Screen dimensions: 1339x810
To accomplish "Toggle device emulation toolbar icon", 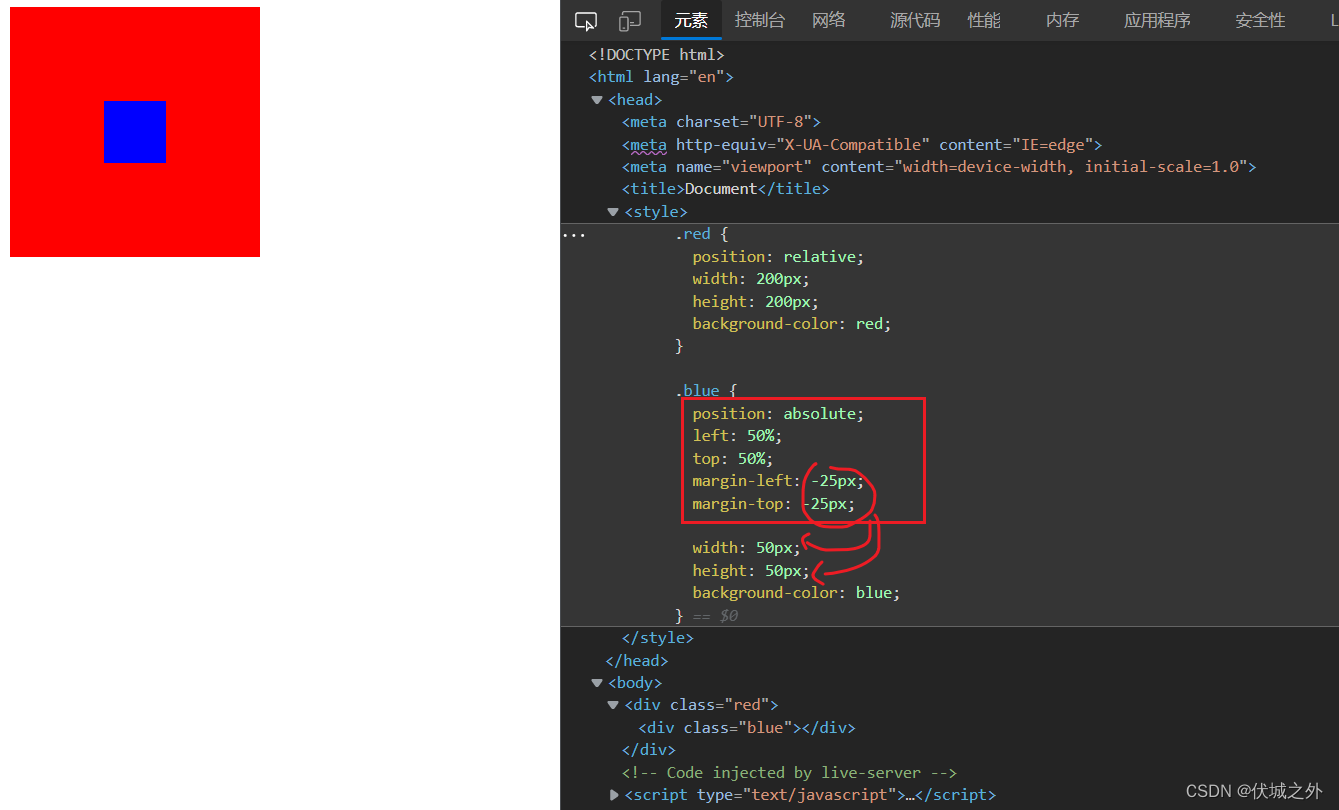I will click(x=629, y=21).
